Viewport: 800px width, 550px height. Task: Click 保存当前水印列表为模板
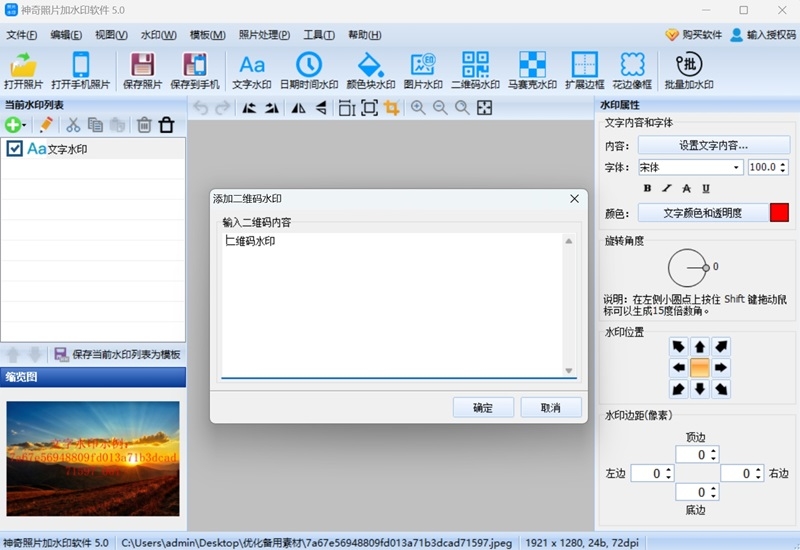click(117, 354)
